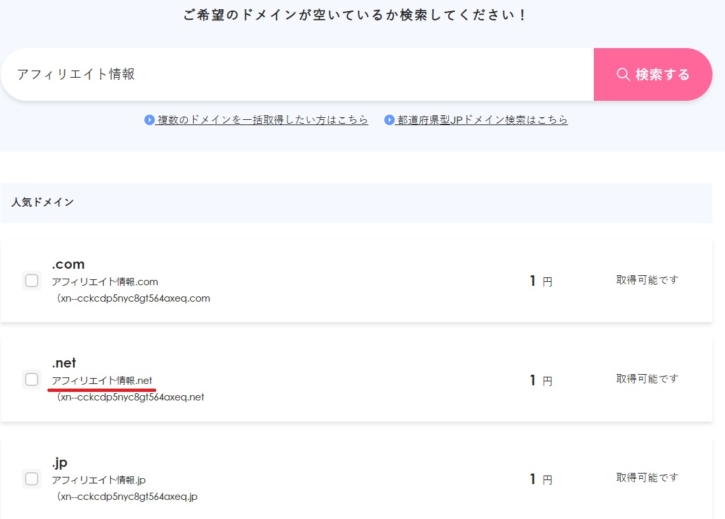725x519 pixels.
Task: Click the magnifier icon in search button
Action: click(x=623, y=74)
